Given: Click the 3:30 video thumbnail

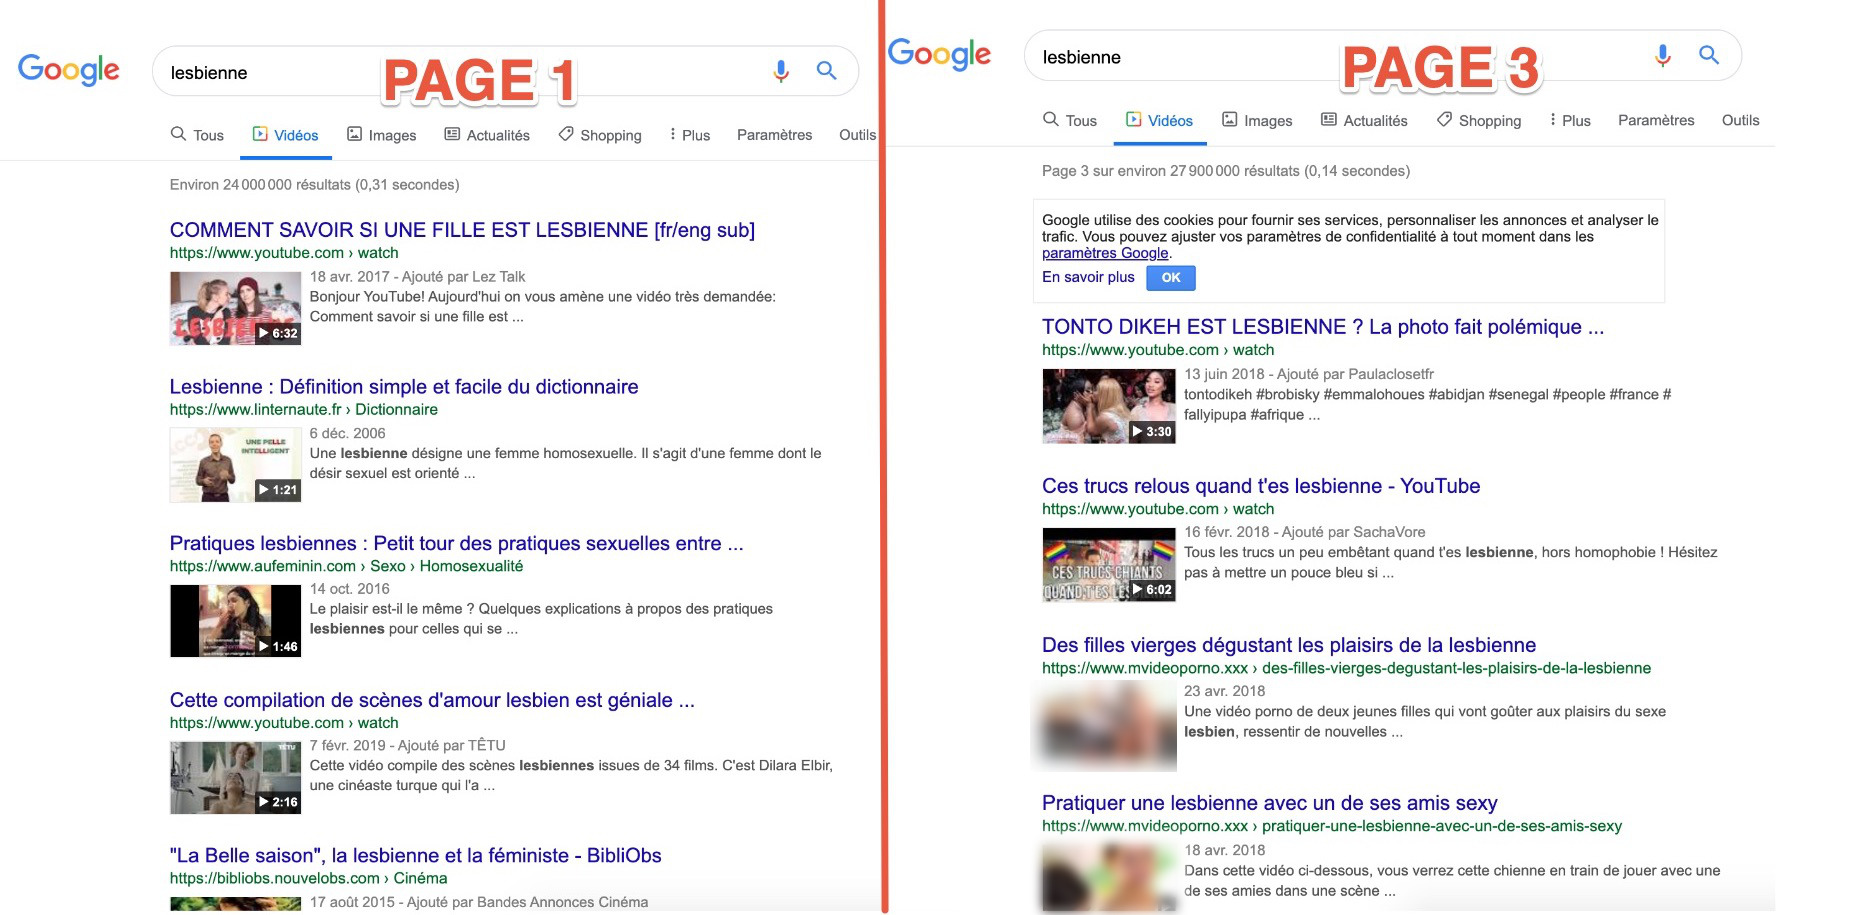Looking at the screenshot, I should (x=1109, y=406).
